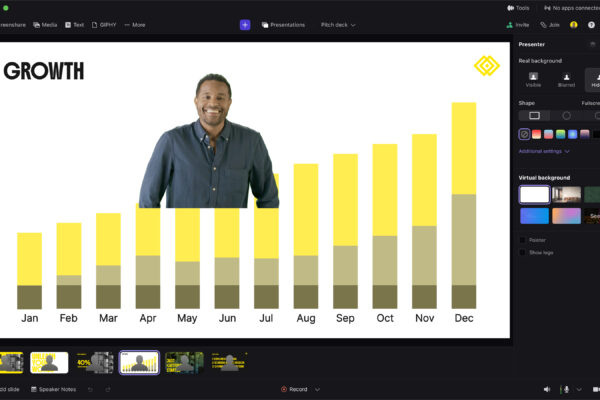Image resolution: width=600 pixels, height=400 pixels.
Task: Expand Additional settings
Action: point(544,151)
